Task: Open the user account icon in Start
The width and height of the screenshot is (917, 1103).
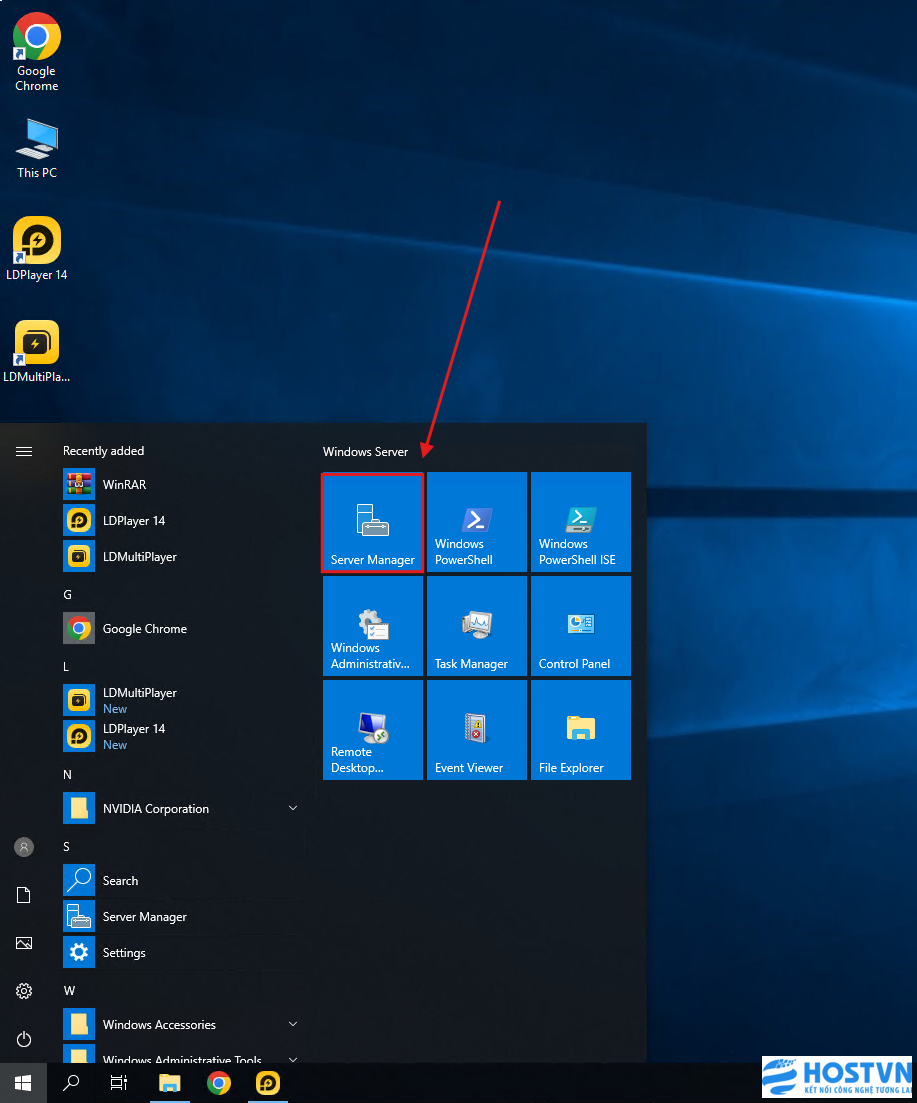Action: [x=24, y=847]
